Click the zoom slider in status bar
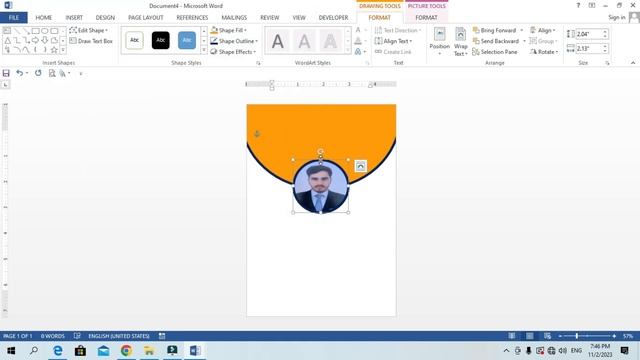Image resolution: width=640 pixels, height=360 pixels. tap(587, 336)
